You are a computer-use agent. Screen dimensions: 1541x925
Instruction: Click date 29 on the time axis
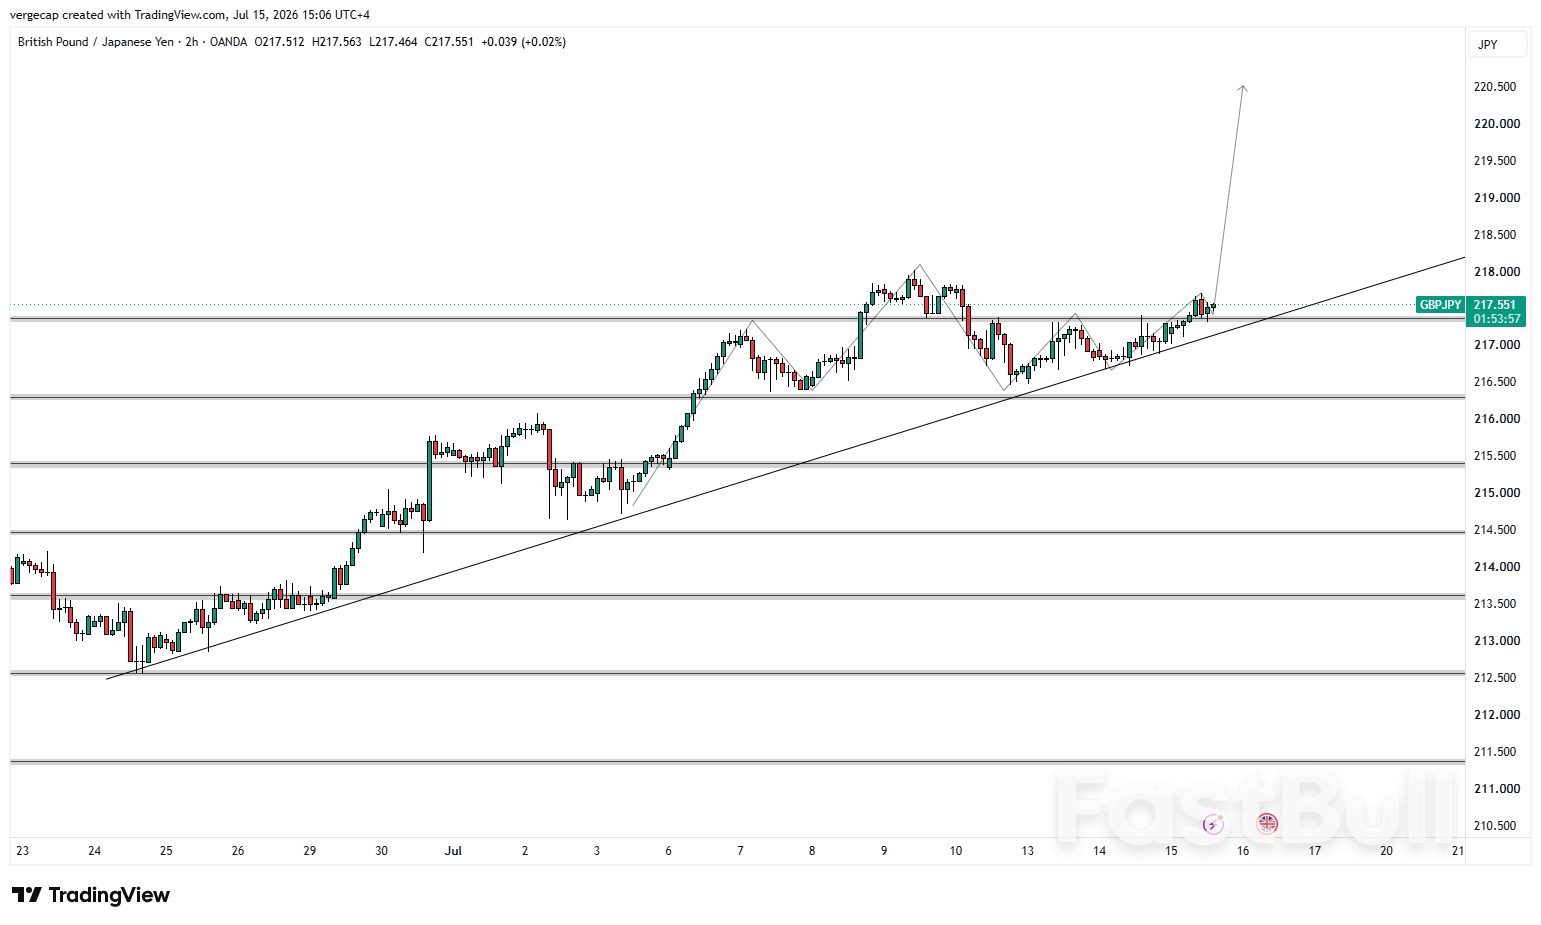coord(310,851)
